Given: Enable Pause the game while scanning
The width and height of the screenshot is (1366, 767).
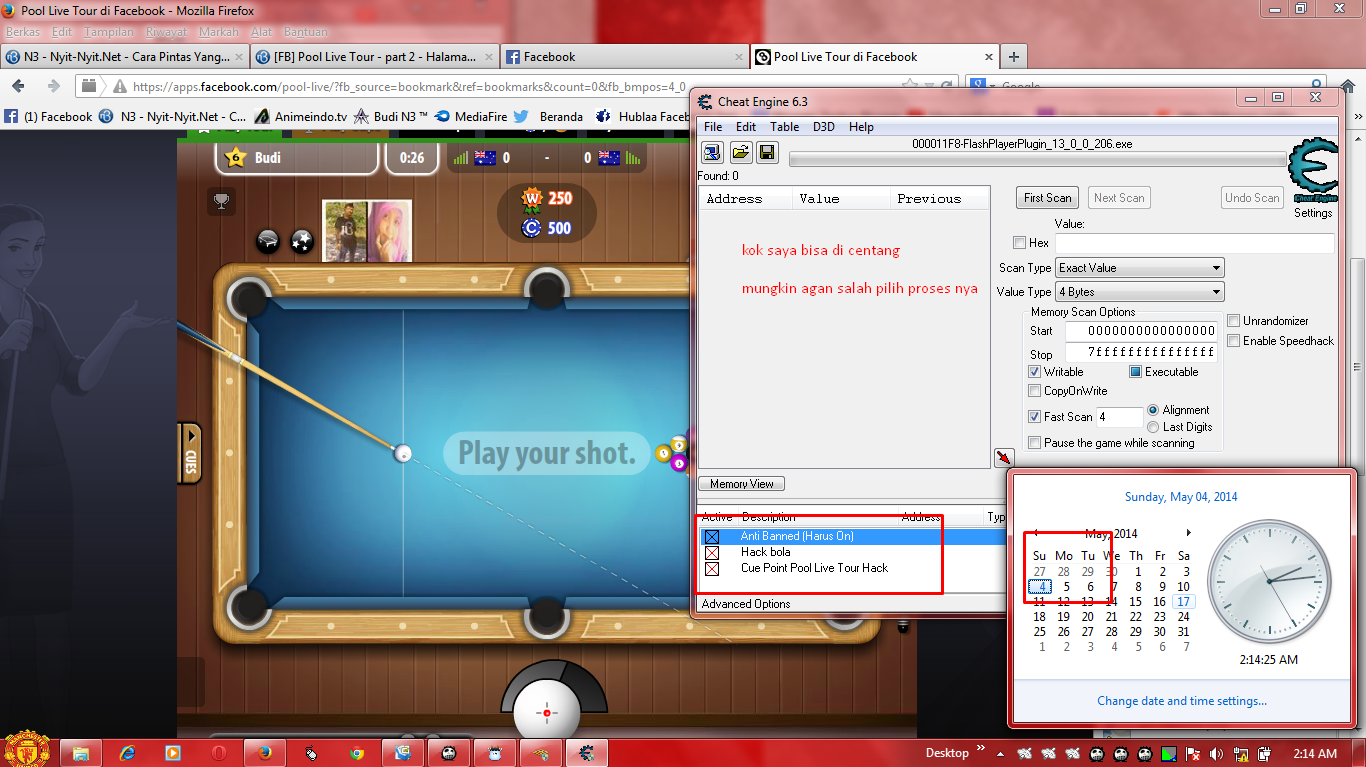Looking at the screenshot, I should 1035,443.
